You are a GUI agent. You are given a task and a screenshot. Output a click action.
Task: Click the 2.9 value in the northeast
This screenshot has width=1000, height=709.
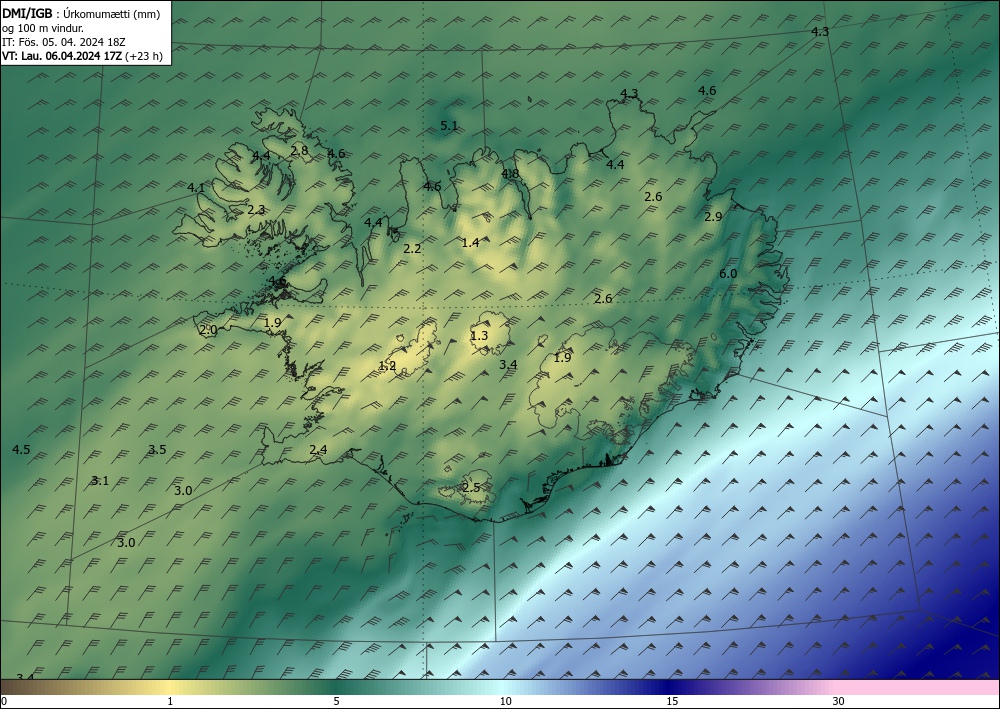713,217
